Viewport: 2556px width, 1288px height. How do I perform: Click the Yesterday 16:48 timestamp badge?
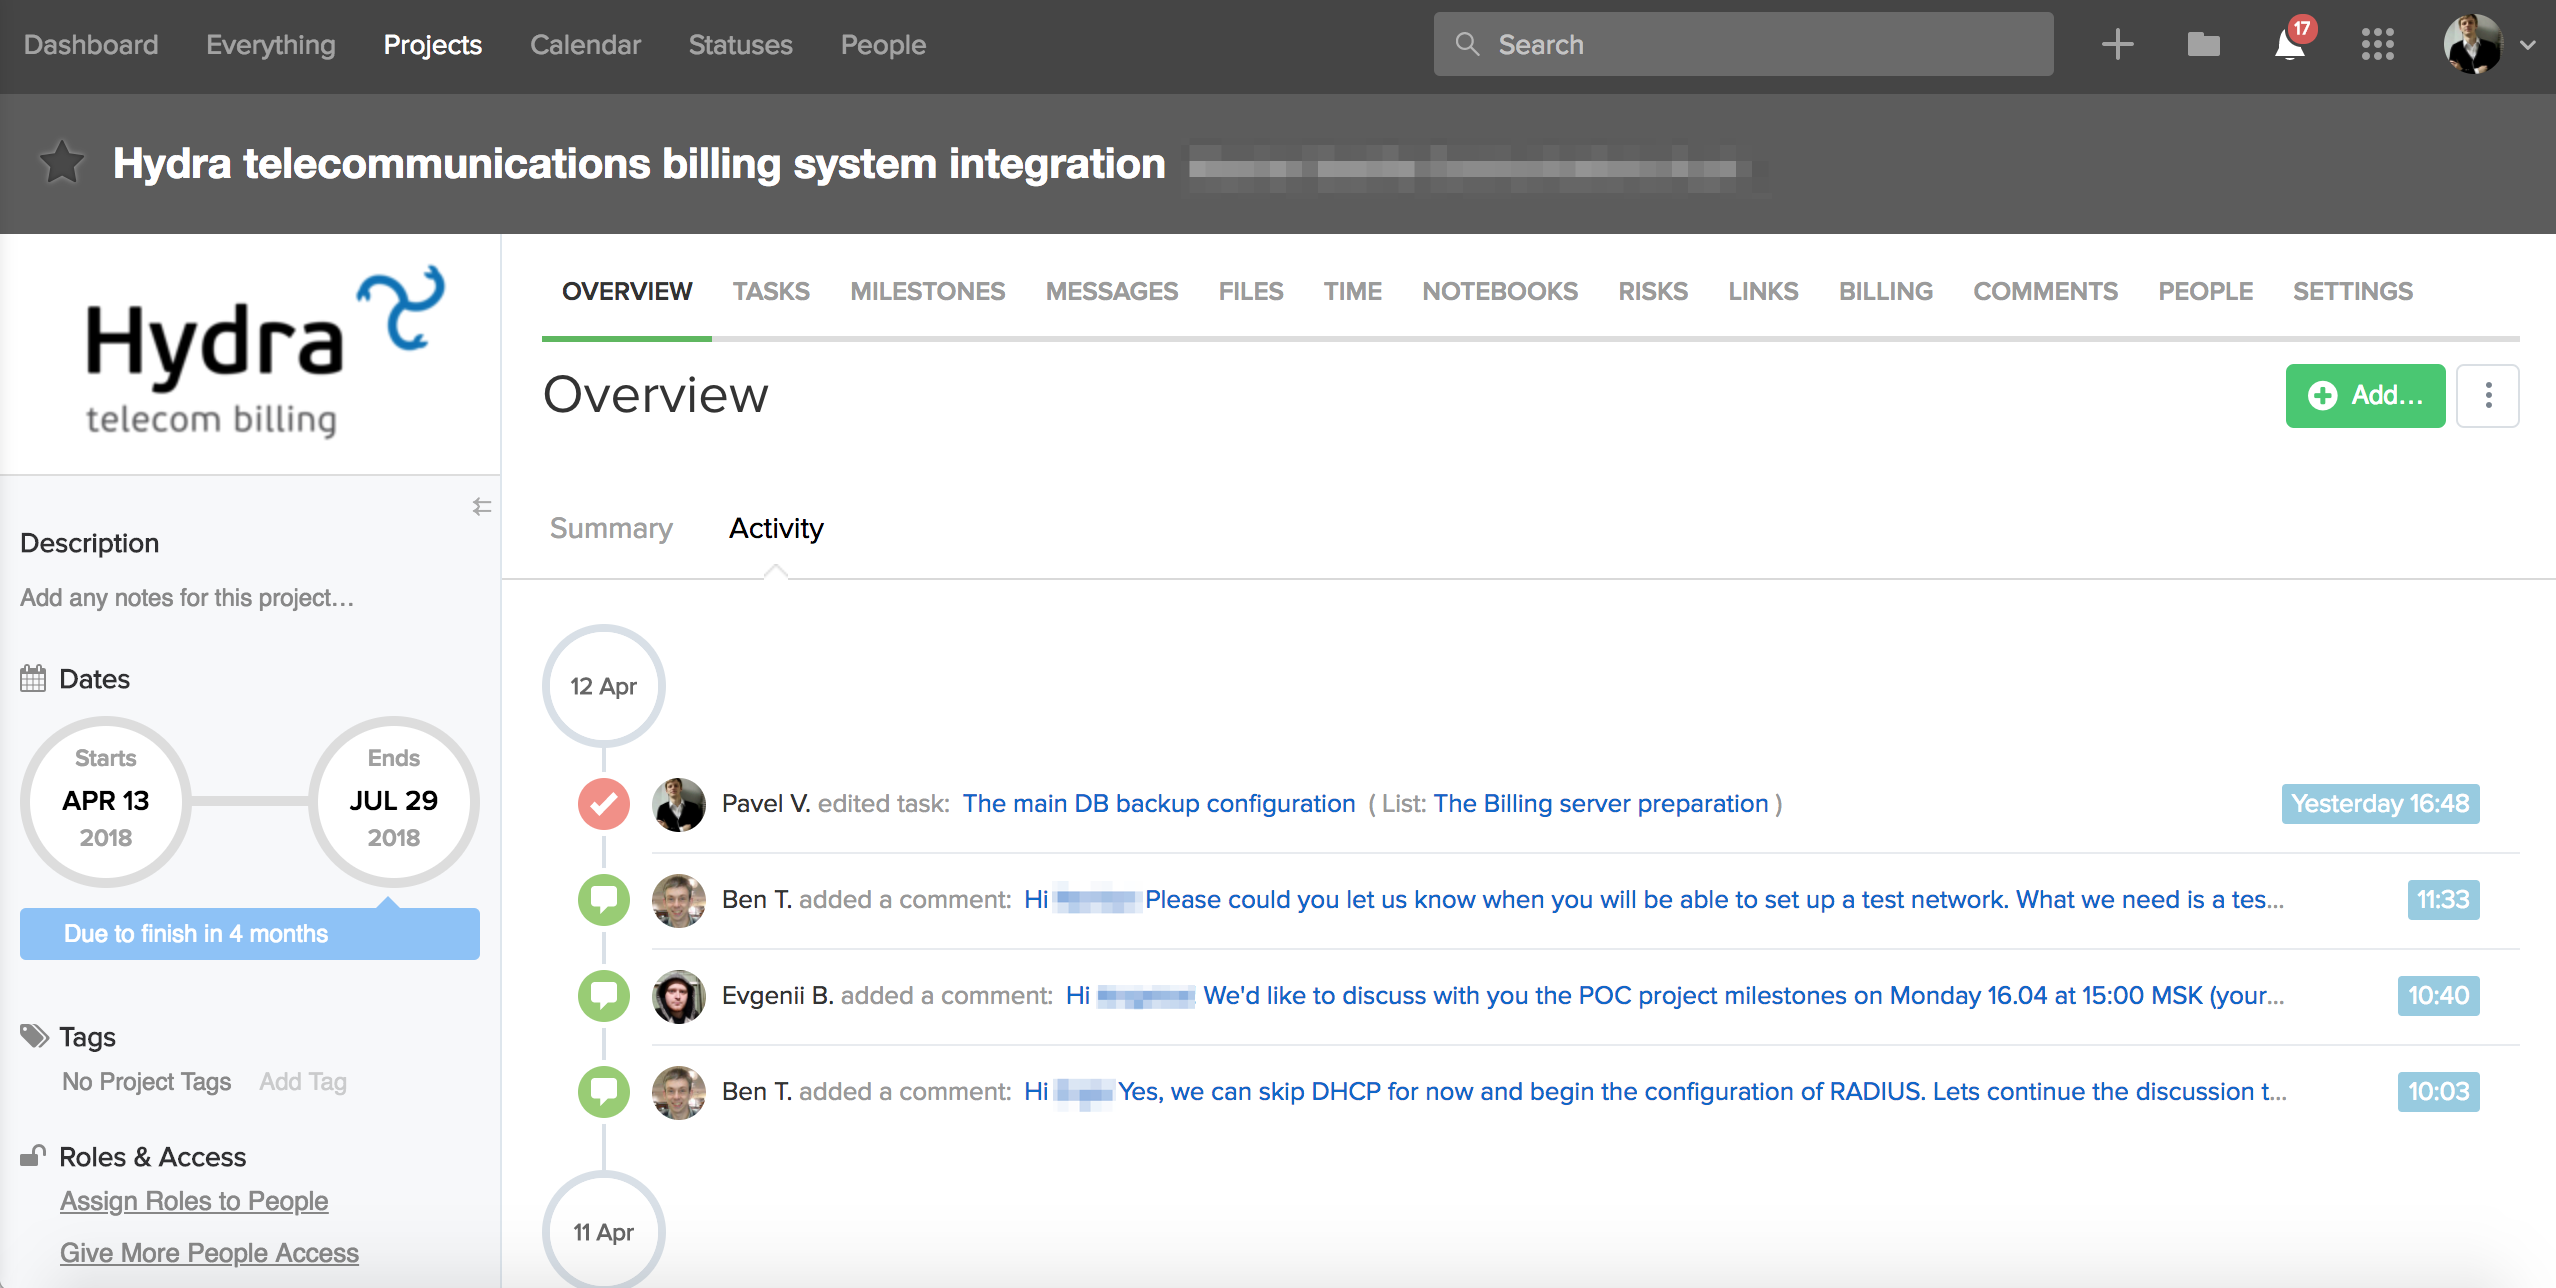2380,804
